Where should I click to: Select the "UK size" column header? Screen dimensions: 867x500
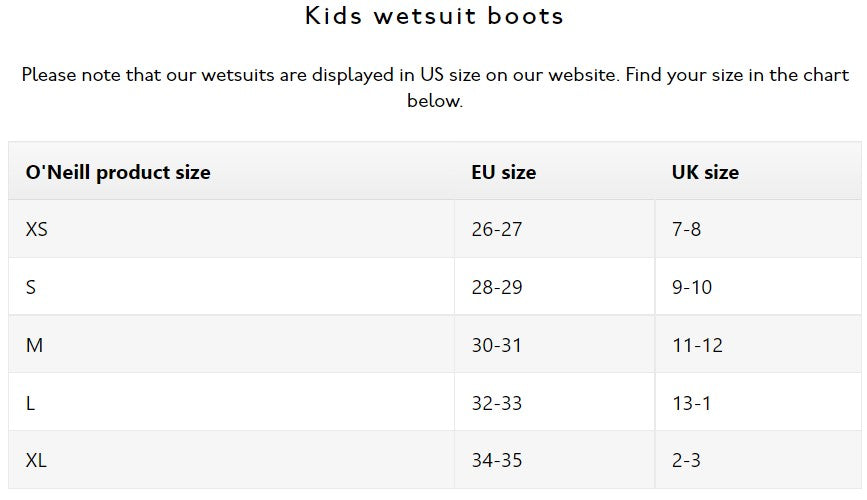[705, 172]
